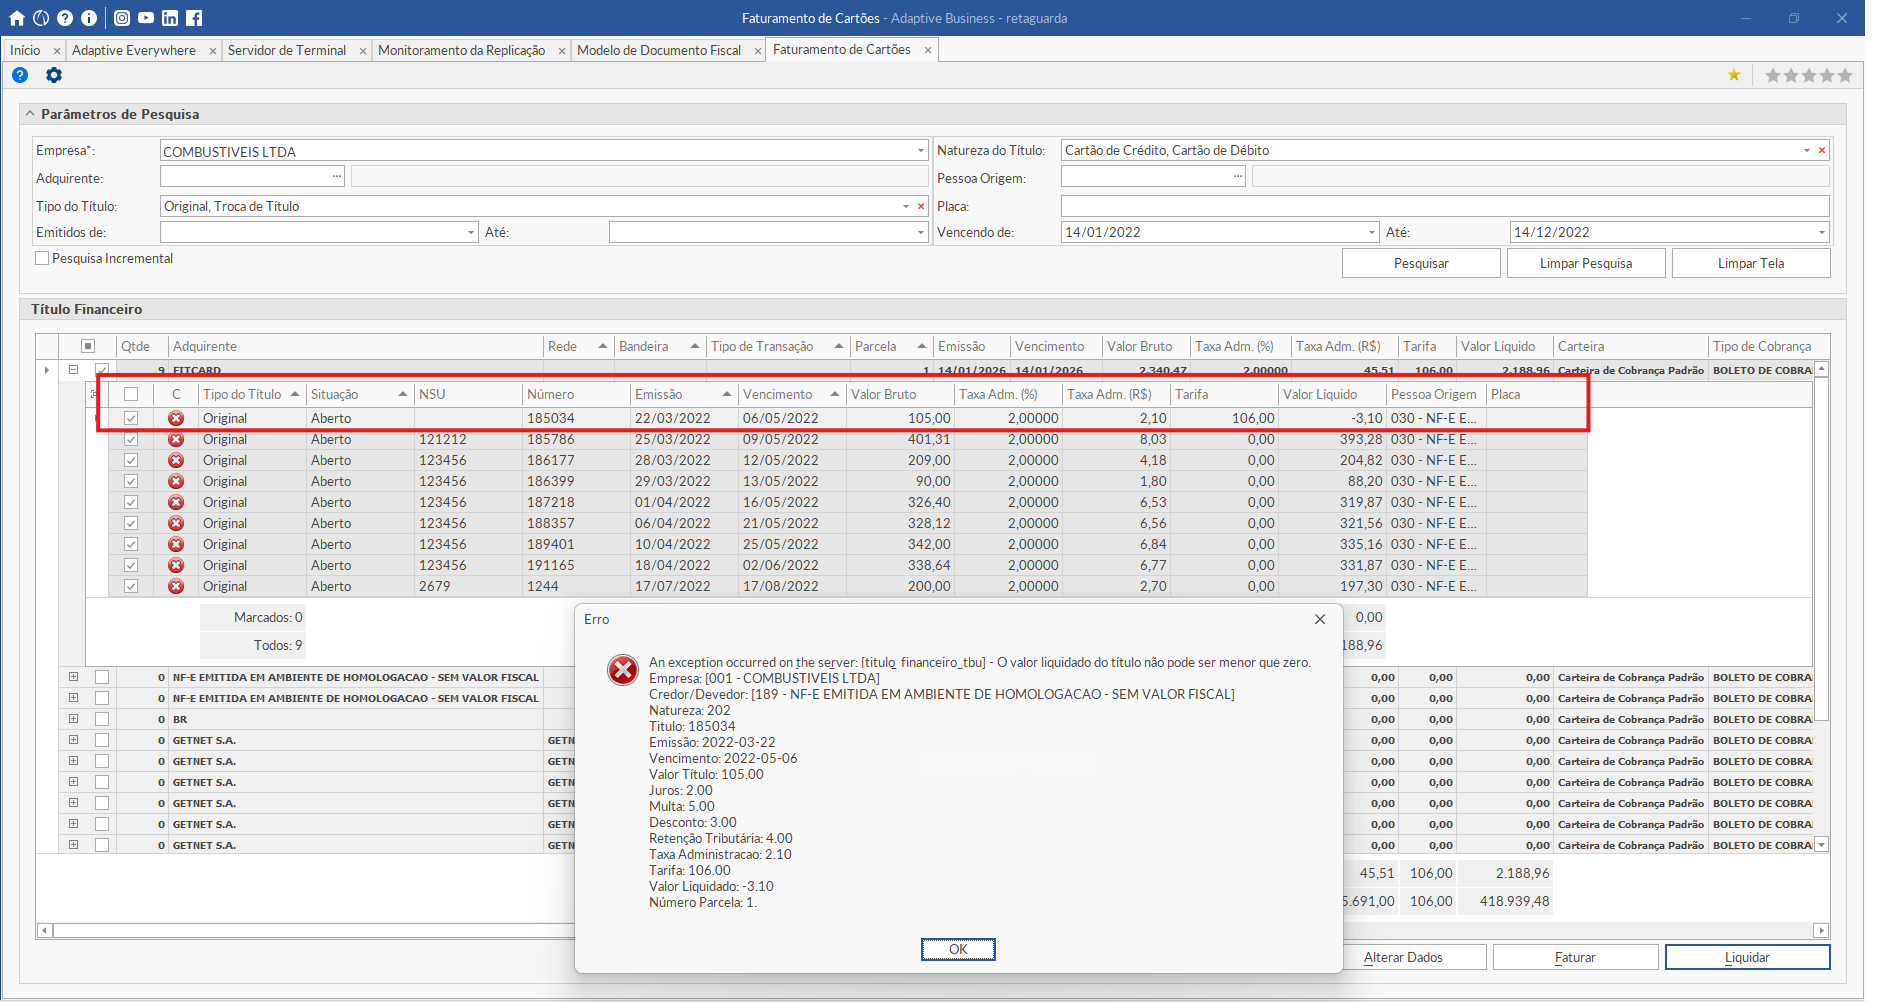Image resolution: width=1887 pixels, height=1002 pixels.
Task: Click OK in the Erro dialog
Action: [957, 949]
